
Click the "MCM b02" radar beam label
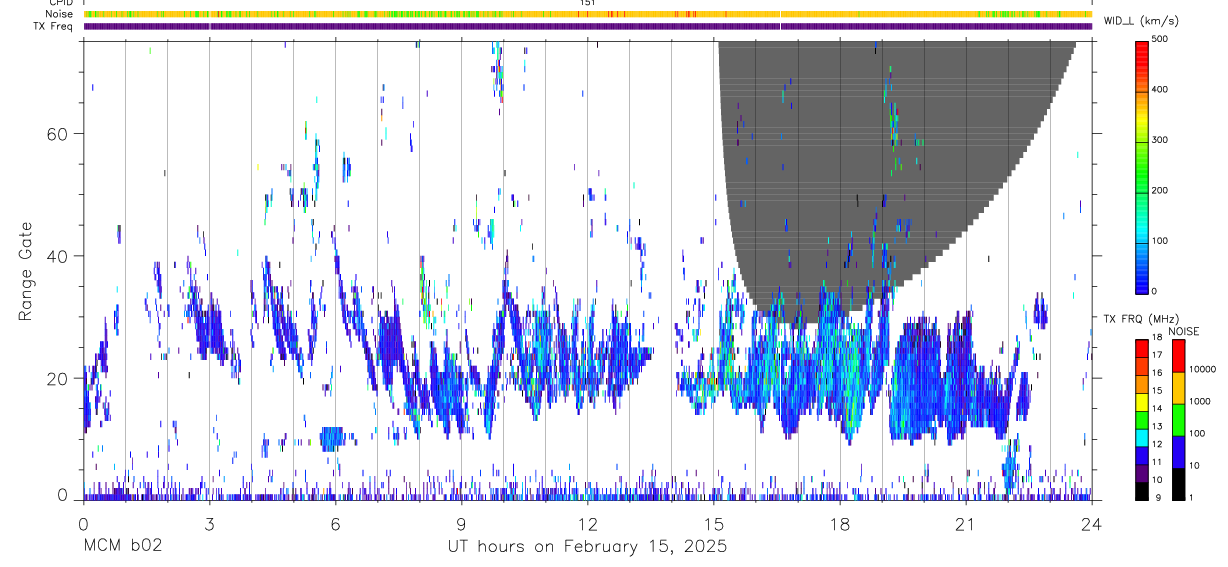(x=123, y=546)
